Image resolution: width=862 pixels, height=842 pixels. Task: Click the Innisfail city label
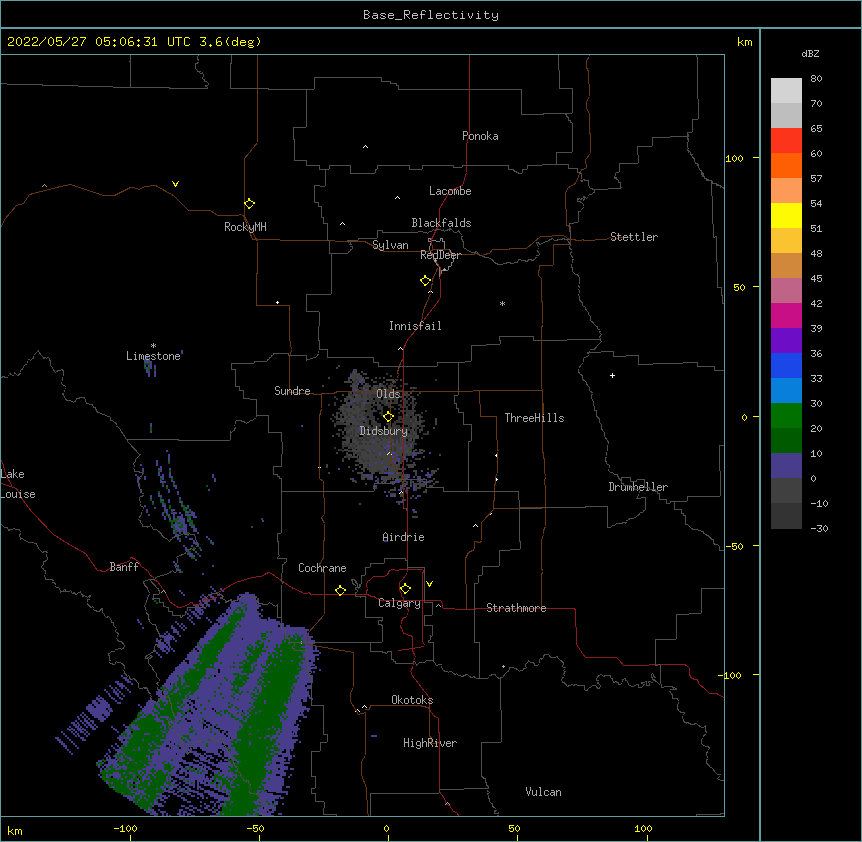(x=415, y=326)
